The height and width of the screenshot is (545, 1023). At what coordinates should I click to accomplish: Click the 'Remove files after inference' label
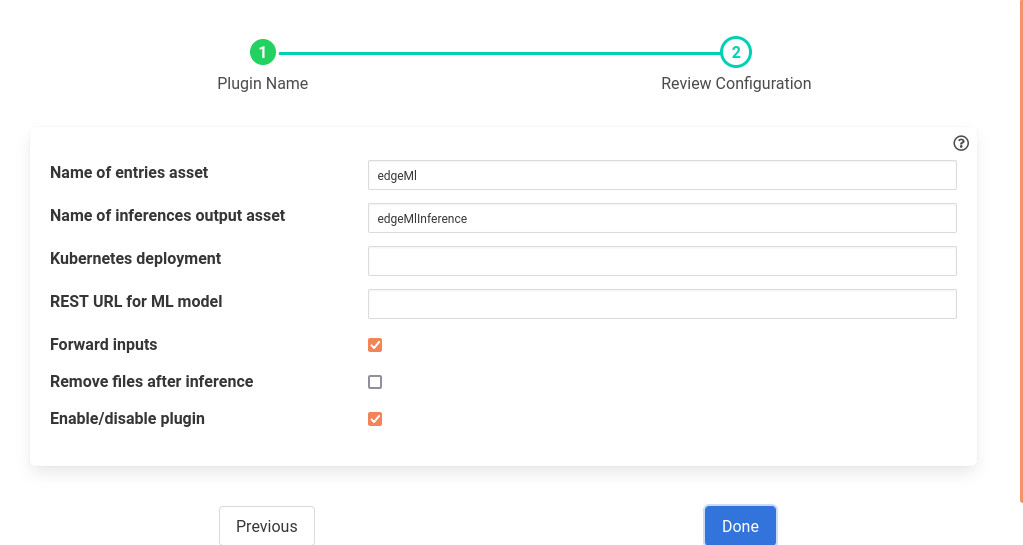click(151, 381)
